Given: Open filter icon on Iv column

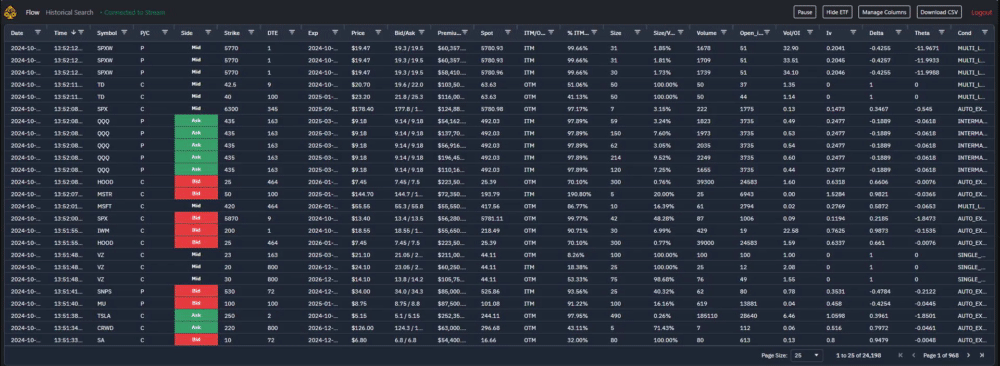Looking at the screenshot, I should (x=852, y=32).
